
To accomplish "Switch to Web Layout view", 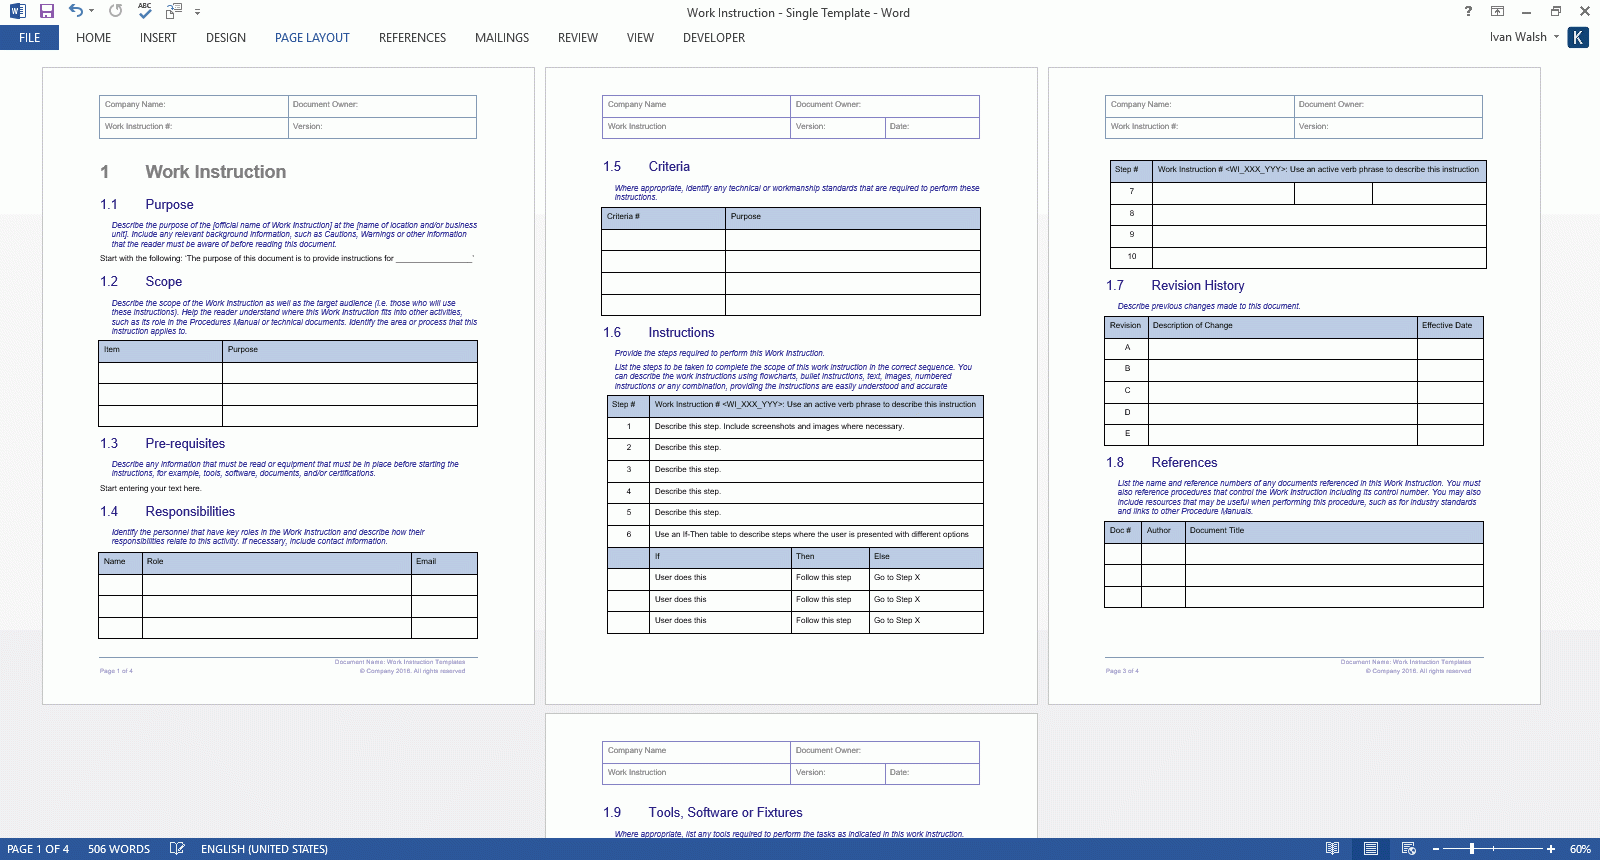I will pos(1409,849).
